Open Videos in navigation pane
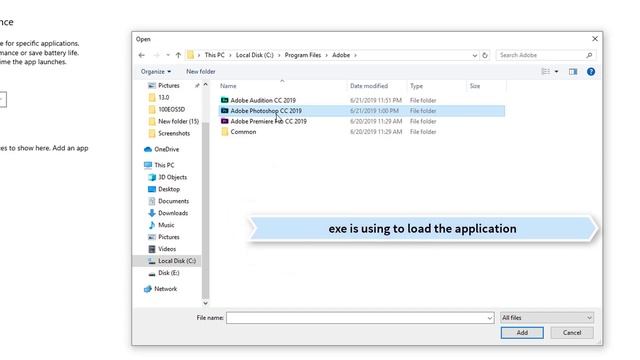Image resolution: width=640 pixels, height=360 pixels. click(167, 249)
